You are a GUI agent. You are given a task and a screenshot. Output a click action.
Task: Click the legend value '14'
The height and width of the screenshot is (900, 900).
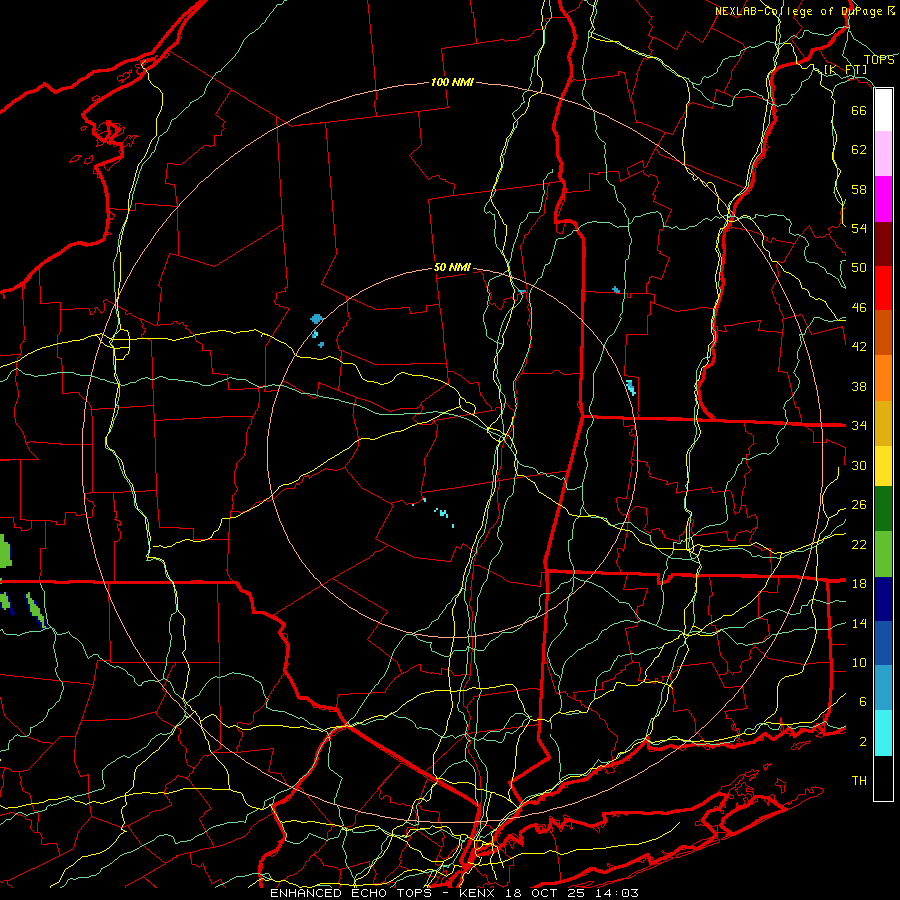point(859,623)
